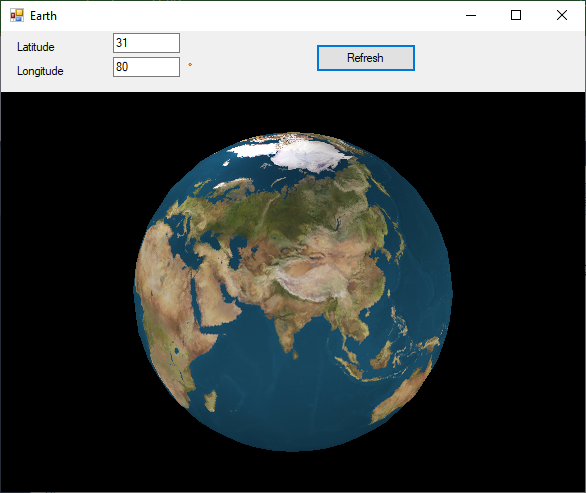Click the Refresh button
The width and height of the screenshot is (586, 493).
366,58
